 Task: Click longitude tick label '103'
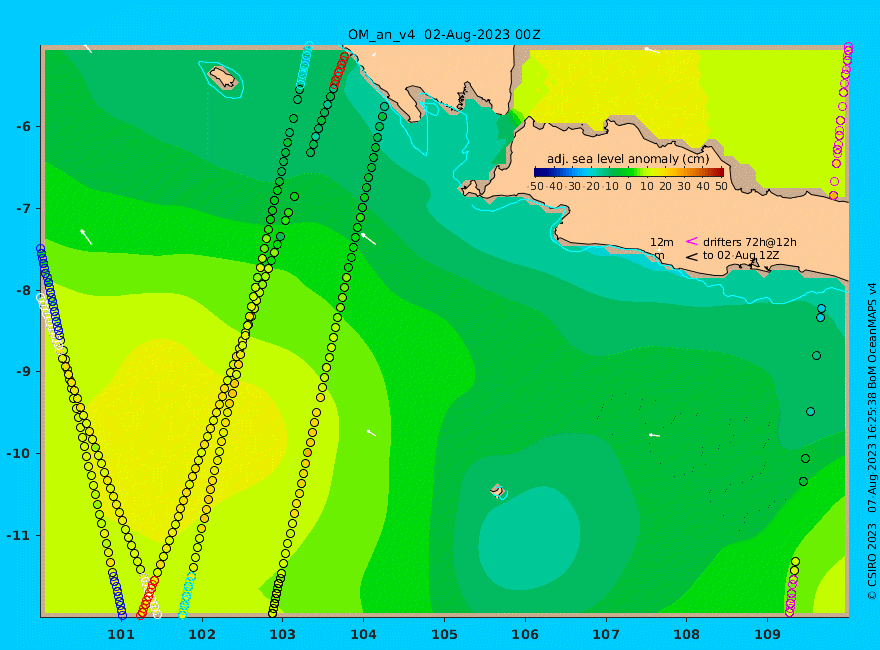(x=283, y=635)
